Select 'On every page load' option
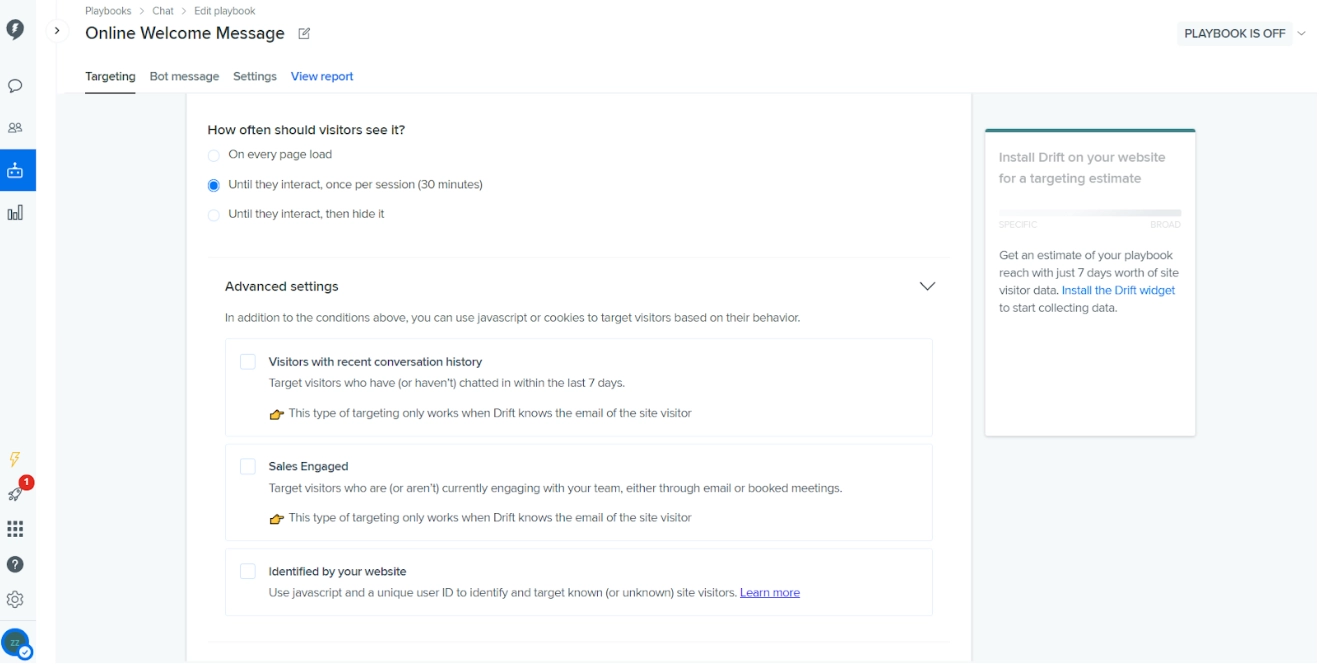 pos(213,155)
